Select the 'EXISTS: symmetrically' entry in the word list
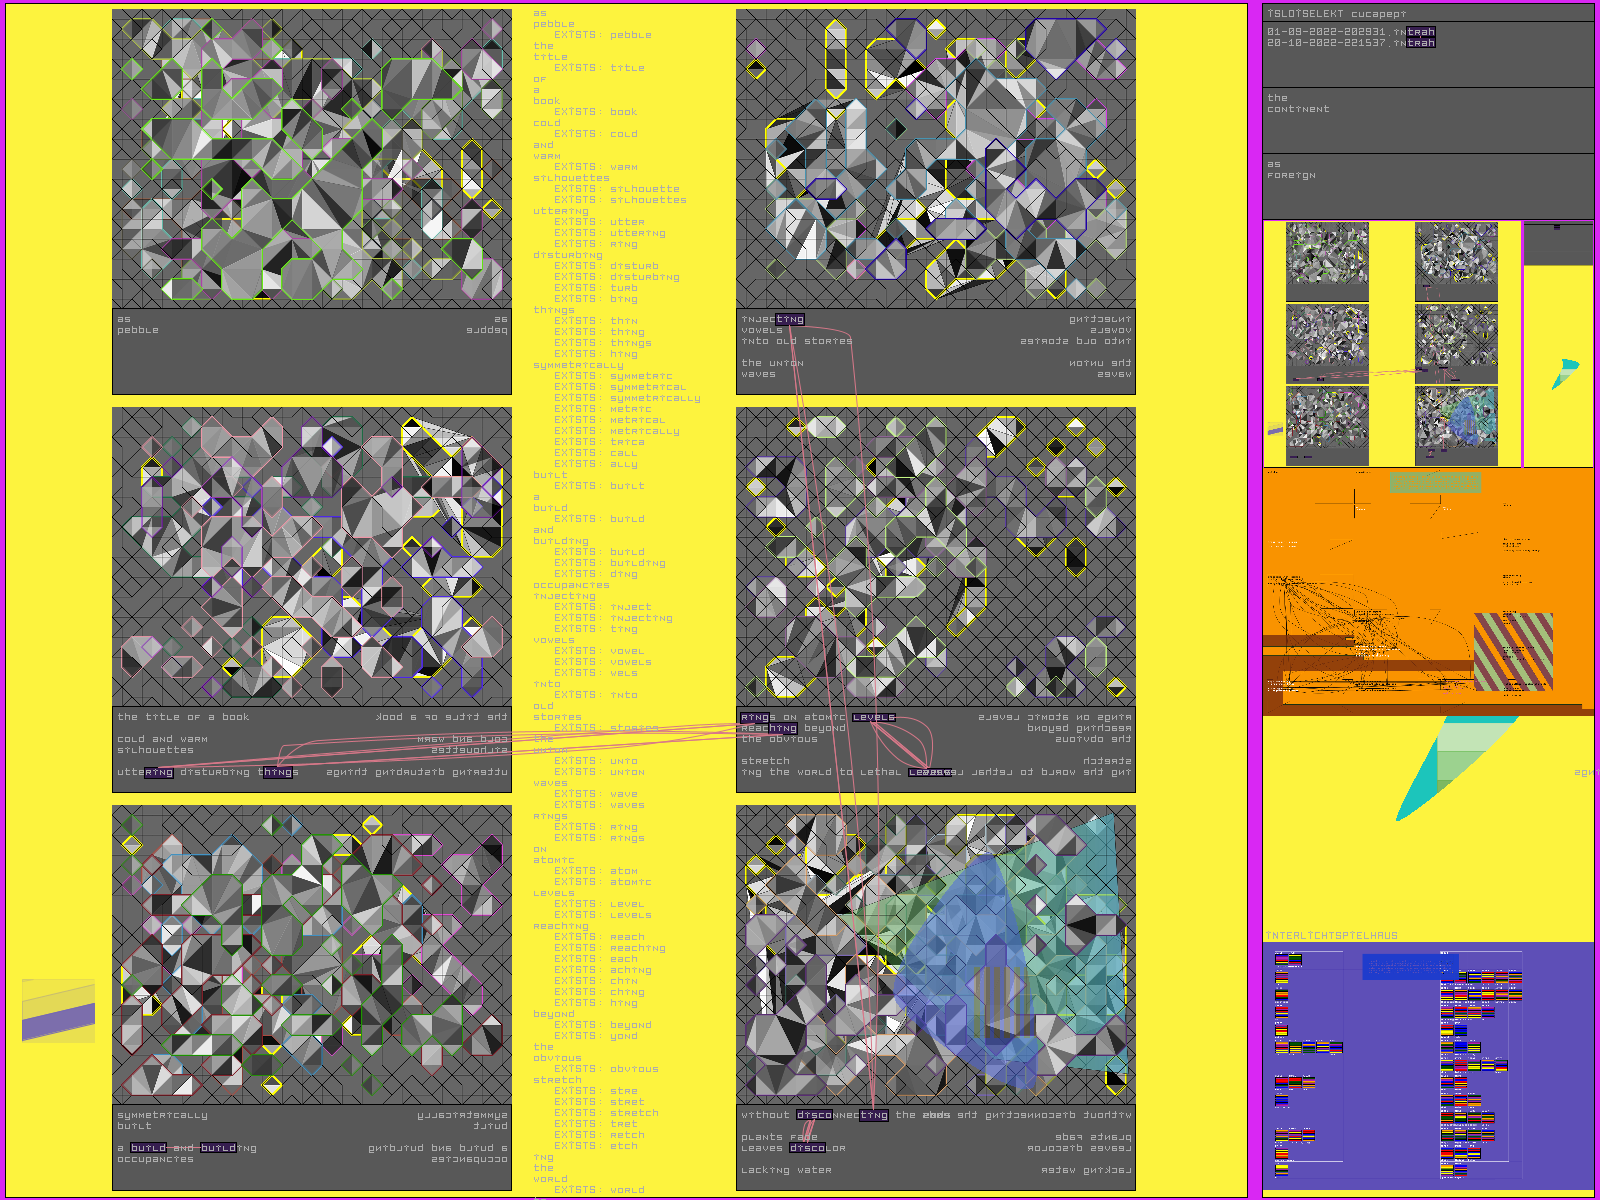This screenshot has width=1600, height=1200. pos(627,398)
